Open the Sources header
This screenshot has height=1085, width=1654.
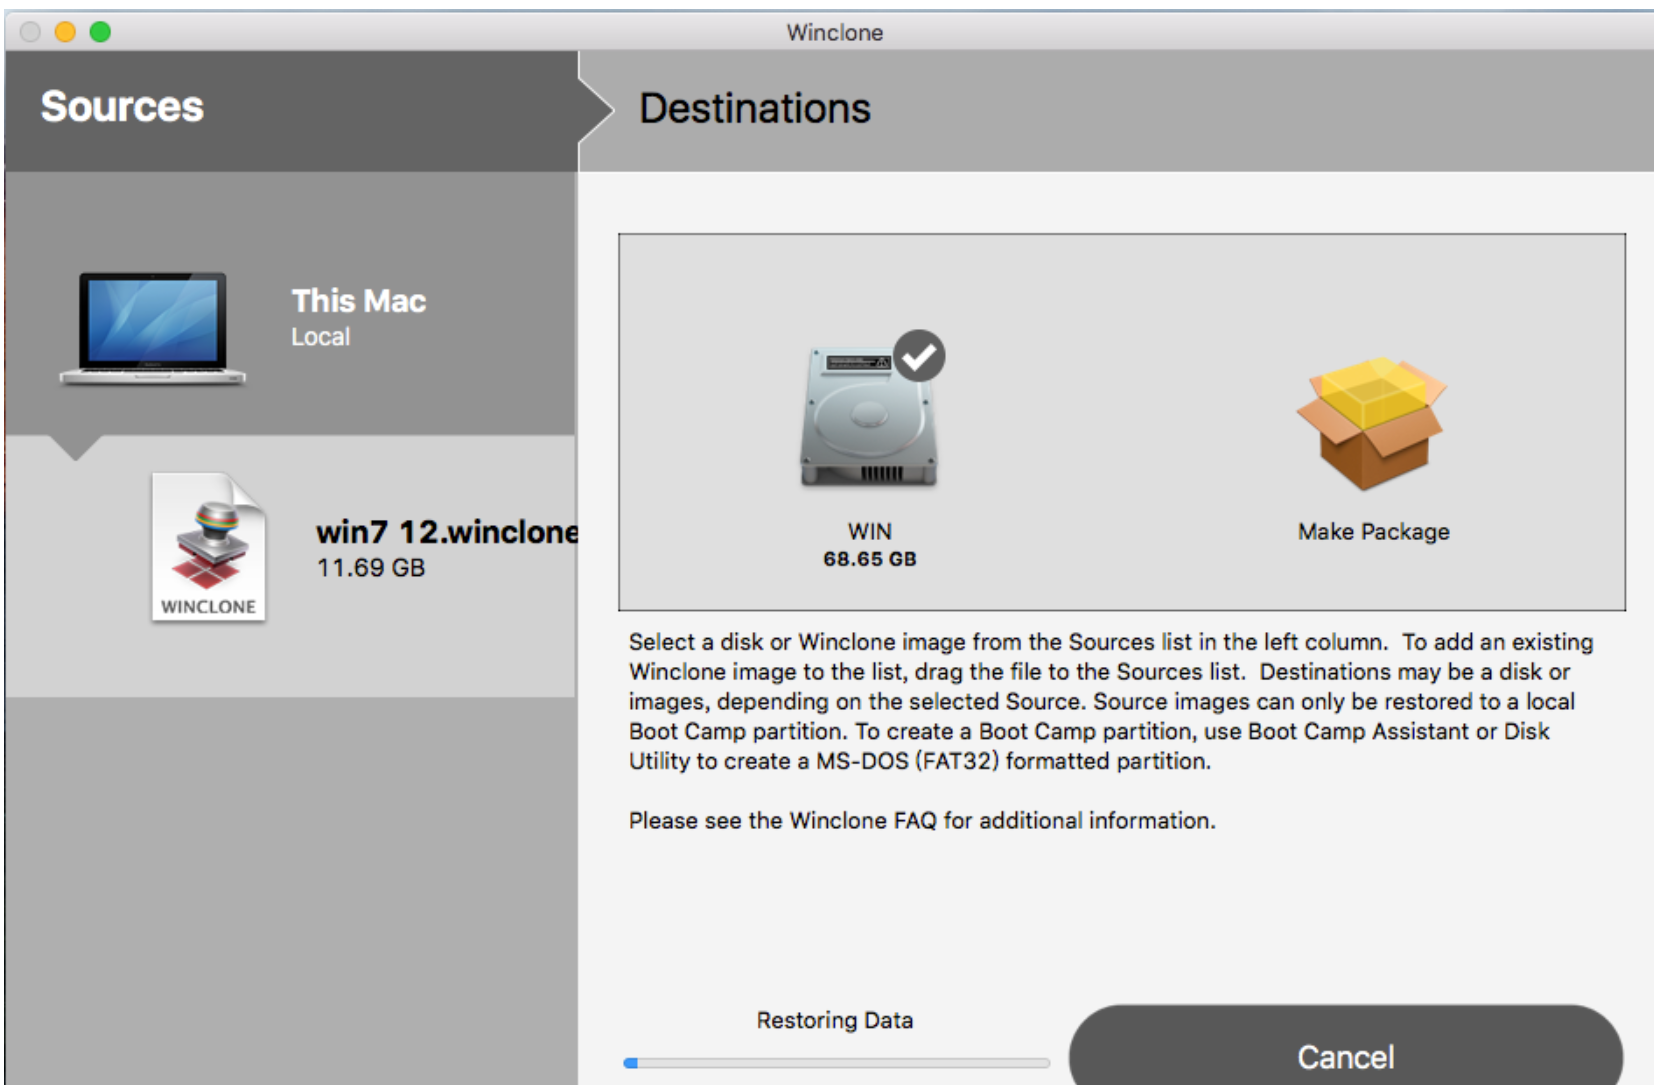point(122,107)
